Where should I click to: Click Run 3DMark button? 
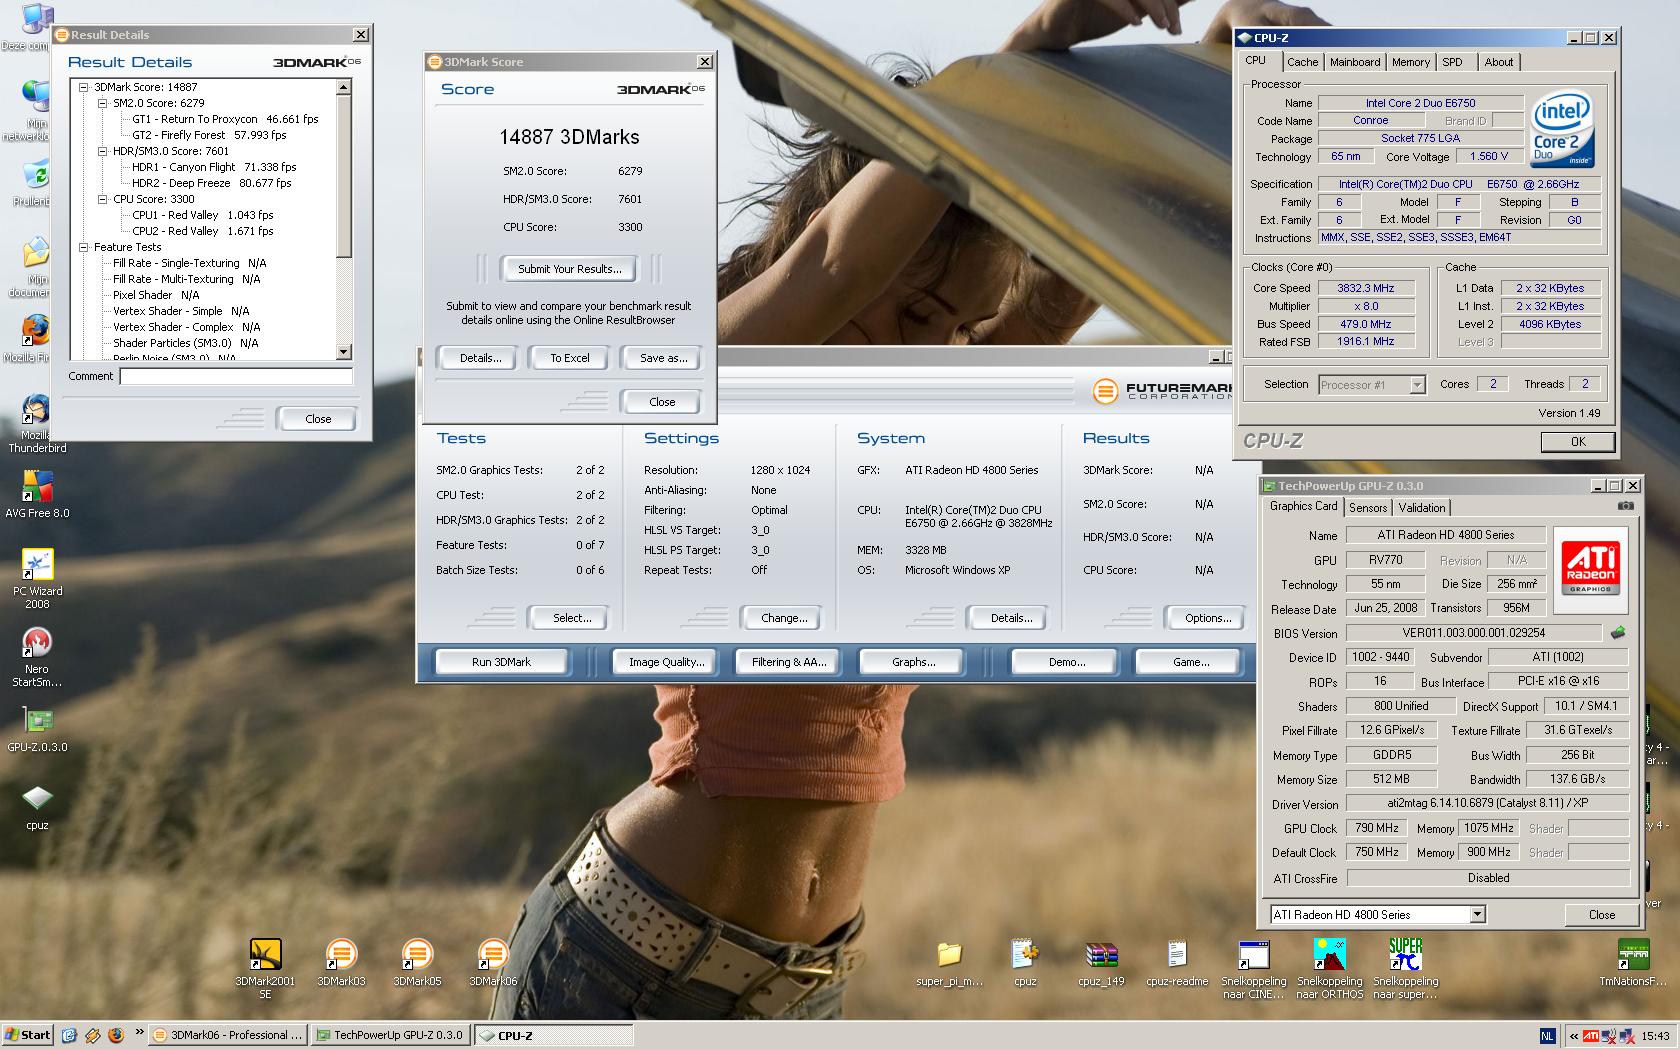(501, 662)
